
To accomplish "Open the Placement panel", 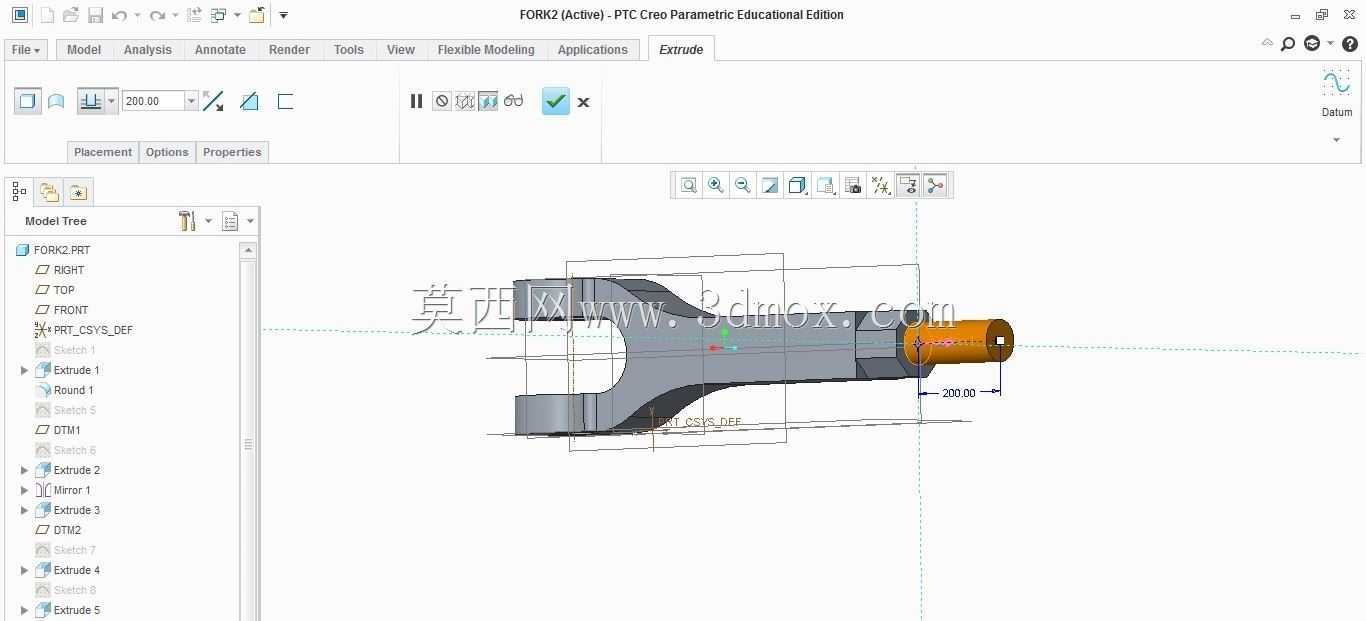I will point(103,152).
